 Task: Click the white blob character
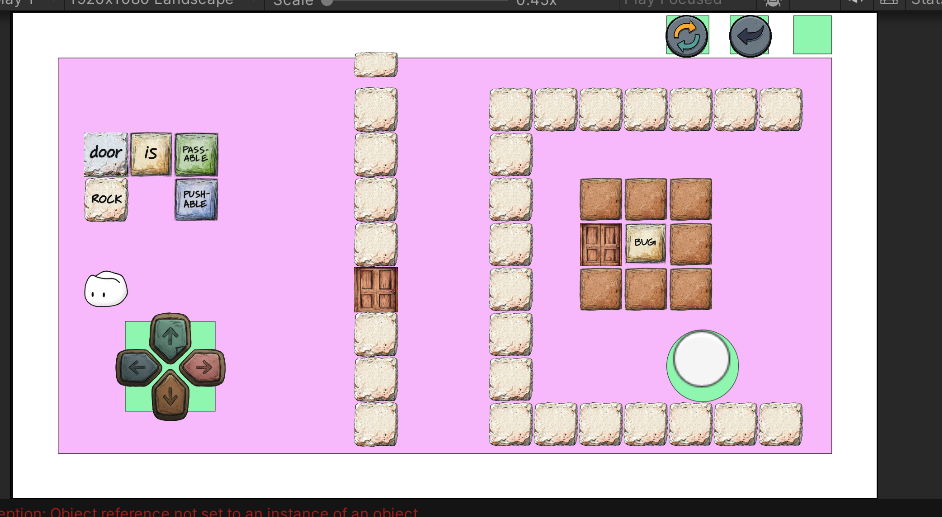click(105, 289)
